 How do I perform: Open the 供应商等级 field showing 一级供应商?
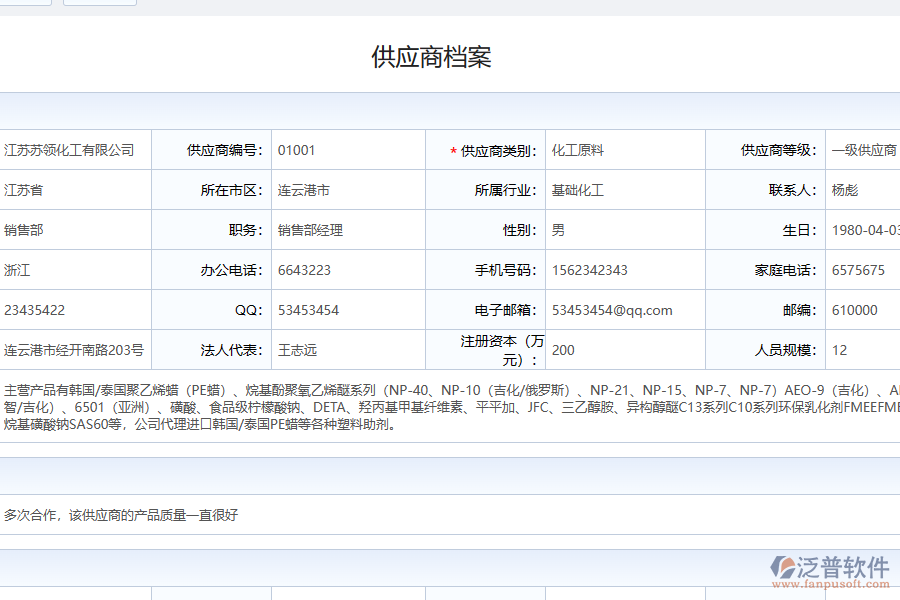pos(862,149)
